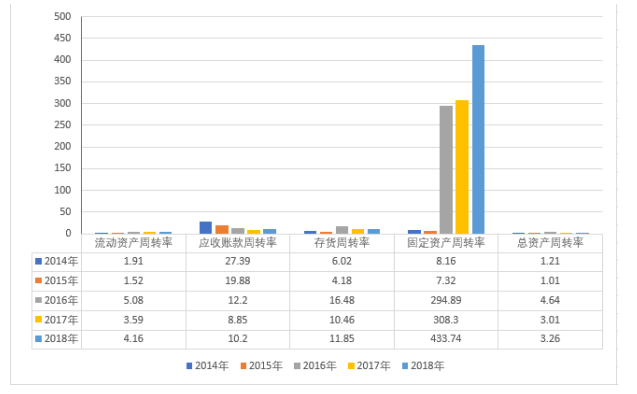Select the 2017年 row header in data table

point(56,320)
